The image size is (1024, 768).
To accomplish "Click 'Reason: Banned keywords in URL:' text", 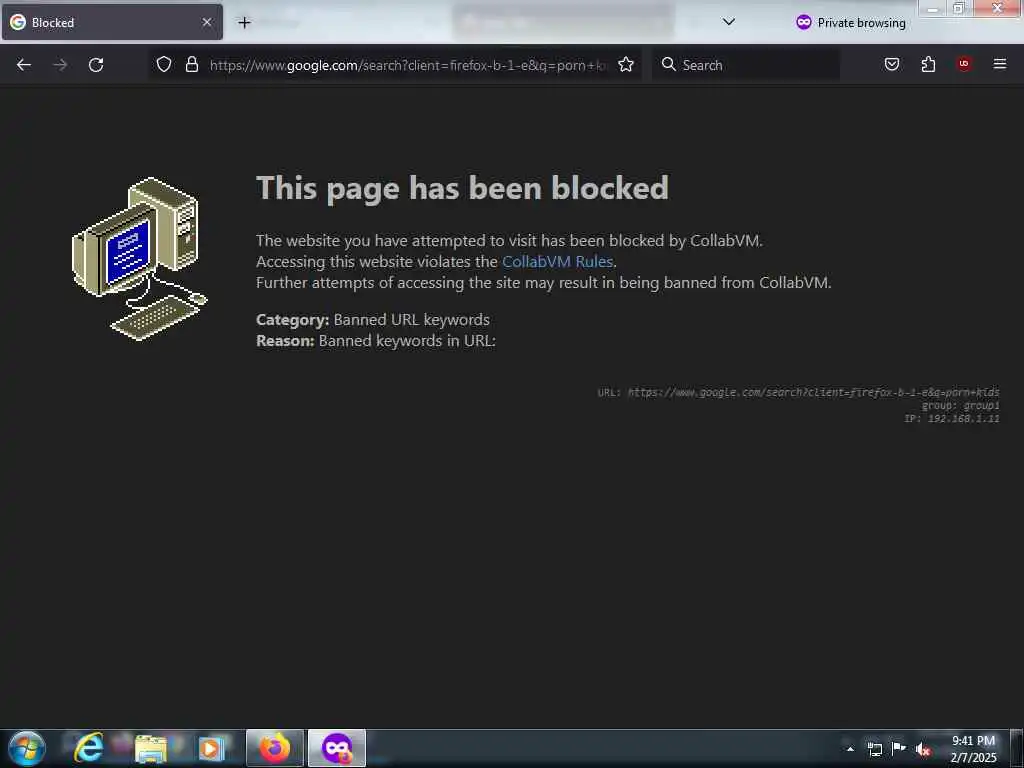I will pos(376,340).
